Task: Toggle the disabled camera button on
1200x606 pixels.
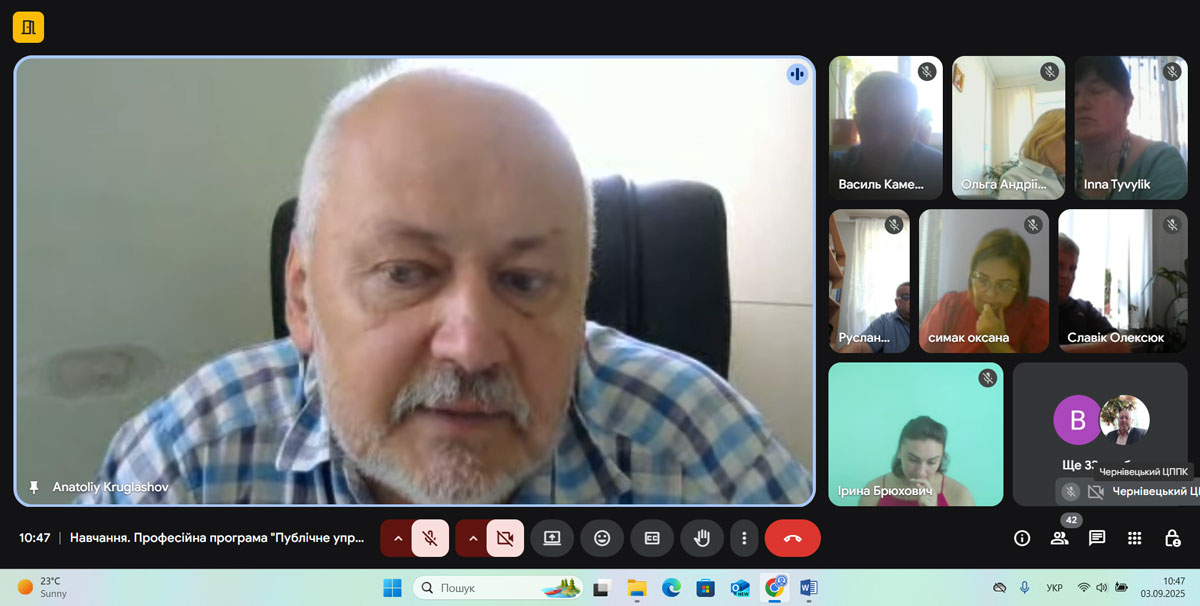Action: tap(505, 538)
